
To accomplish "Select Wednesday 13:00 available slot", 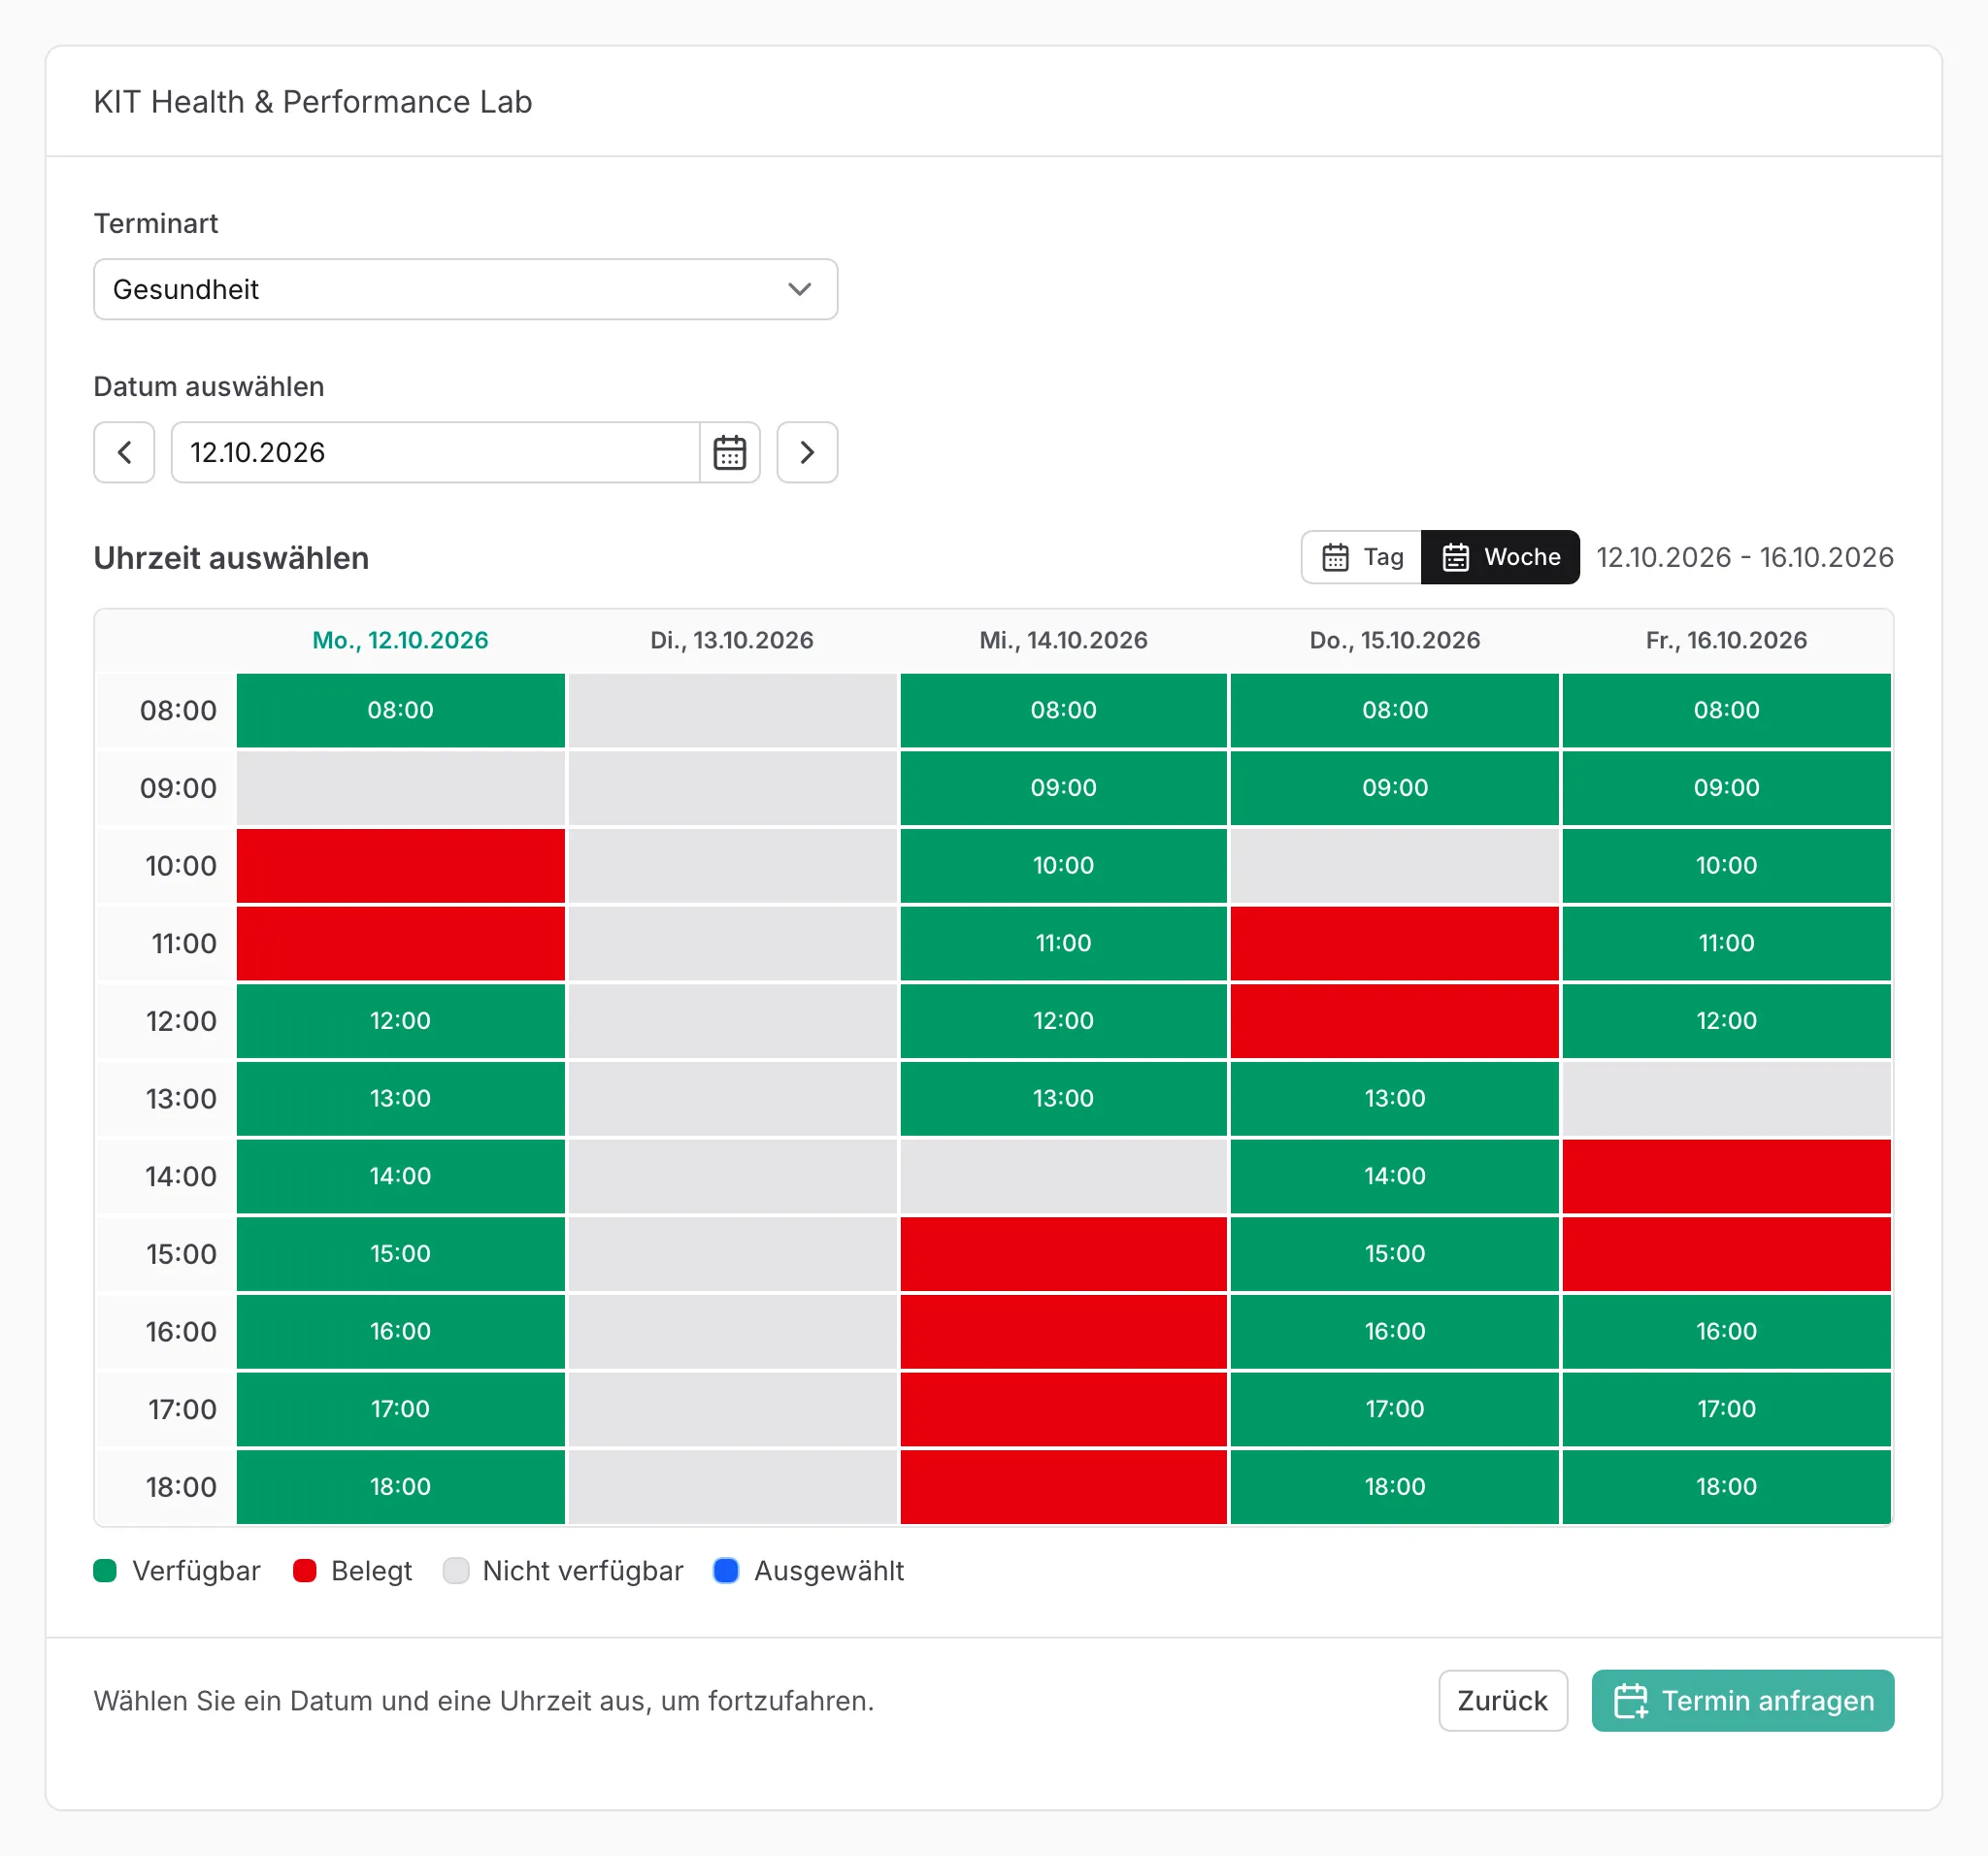I will 1063,1098.
